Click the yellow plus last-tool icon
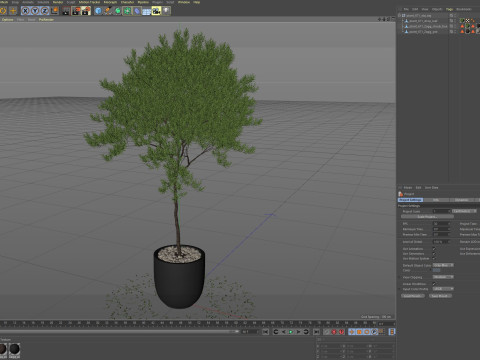Image resolution: width=480 pixels, height=360 pixels. [13, 11]
